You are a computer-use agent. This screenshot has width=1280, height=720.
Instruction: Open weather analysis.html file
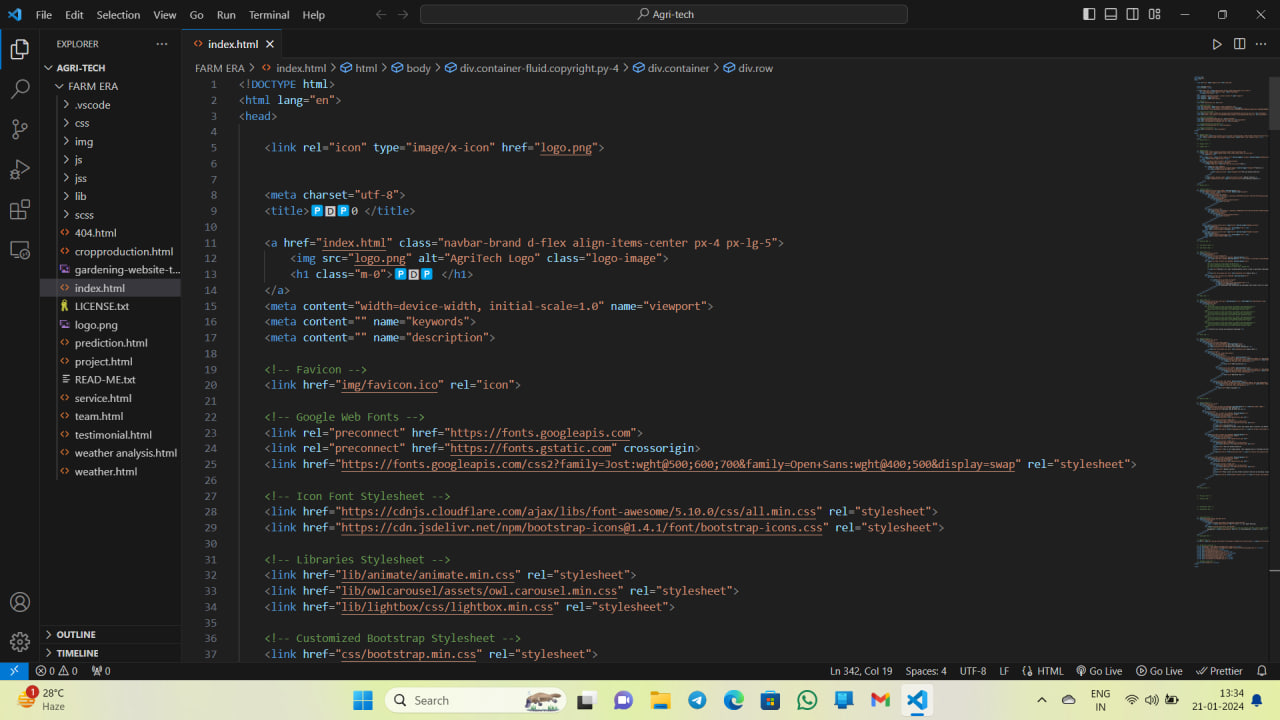tap(110, 453)
